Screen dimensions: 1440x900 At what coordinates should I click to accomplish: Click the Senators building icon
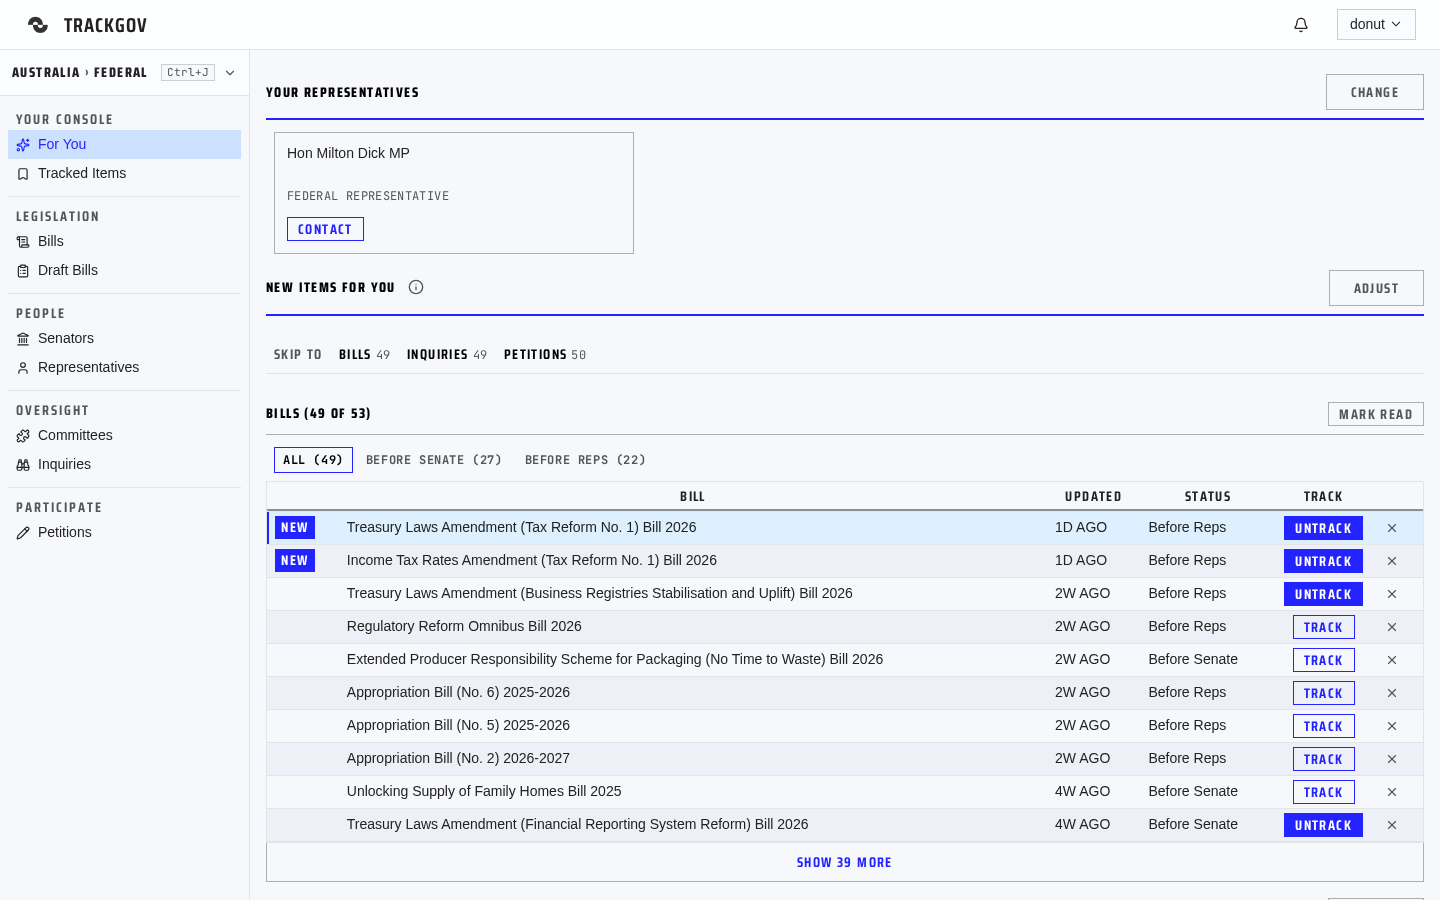[x=23, y=339]
